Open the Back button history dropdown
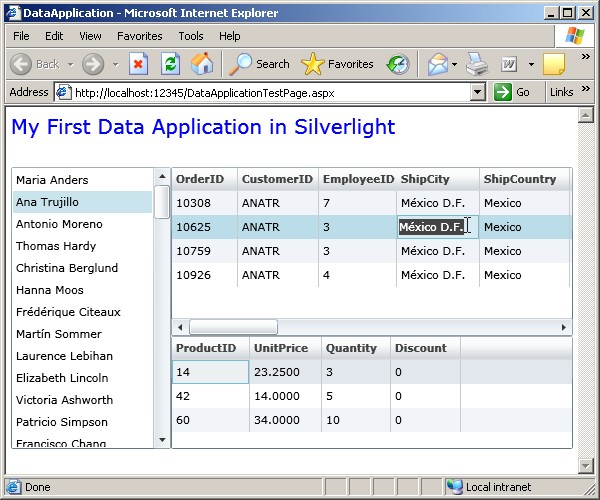Image resolution: width=600 pixels, height=500 pixels. [x=71, y=64]
